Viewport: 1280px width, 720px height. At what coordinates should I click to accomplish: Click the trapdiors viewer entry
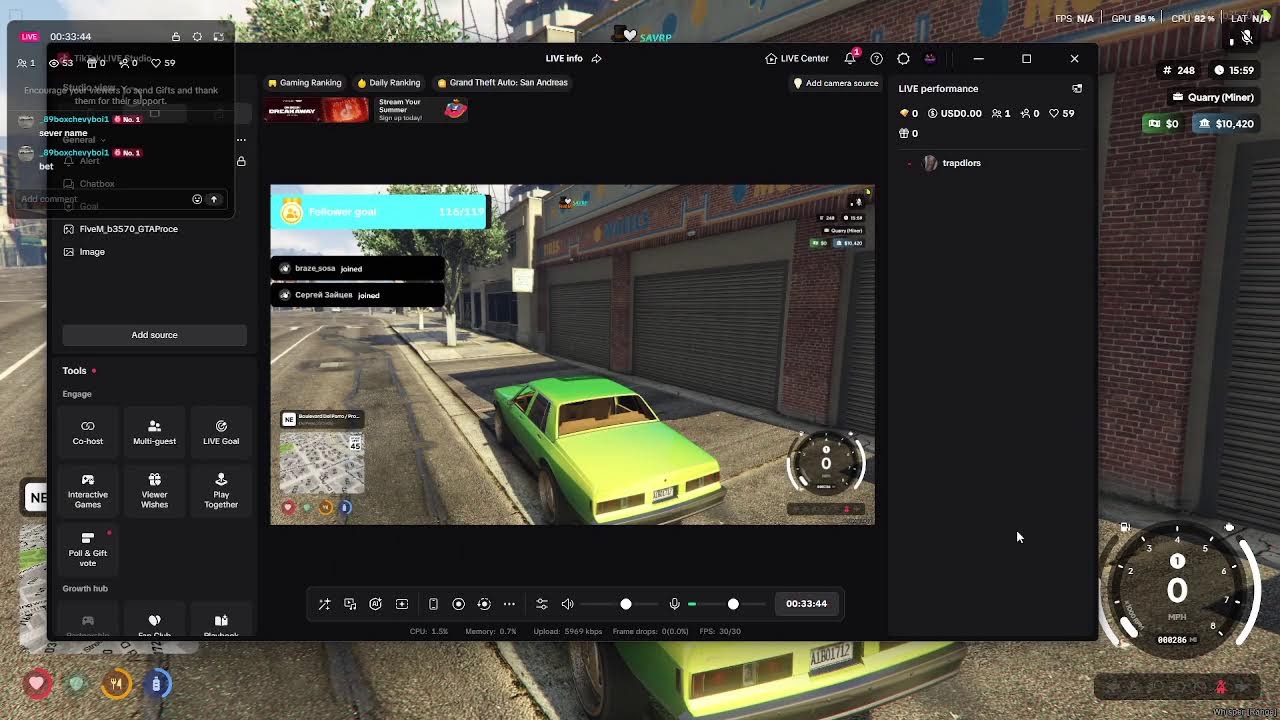[952, 163]
